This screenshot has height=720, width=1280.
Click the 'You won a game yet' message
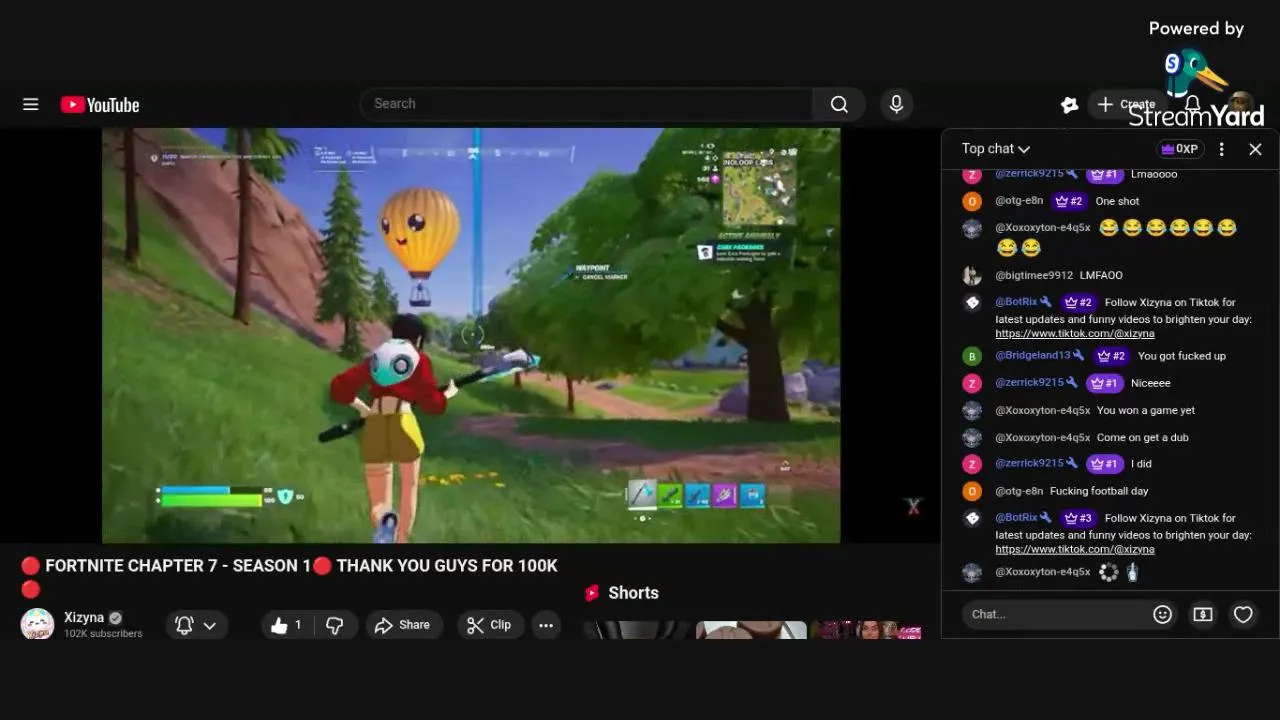click(x=1145, y=410)
